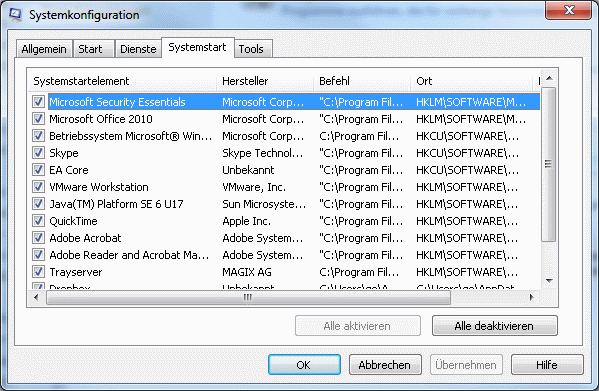Screen dimensions: 599x391
Task: Click Ort cell in the Skype row
Action: click(x=468, y=153)
